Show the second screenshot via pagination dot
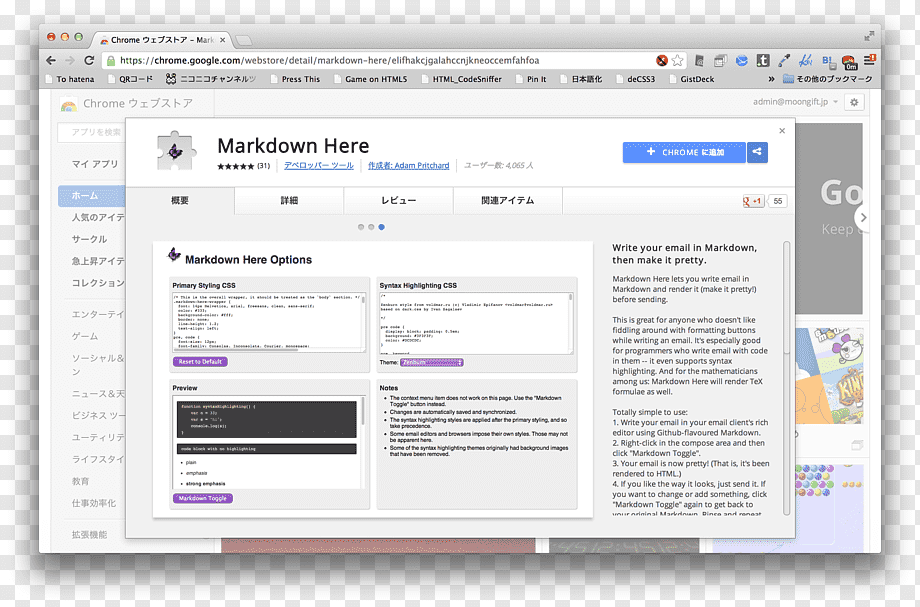The image size is (920, 607). (x=371, y=227)
